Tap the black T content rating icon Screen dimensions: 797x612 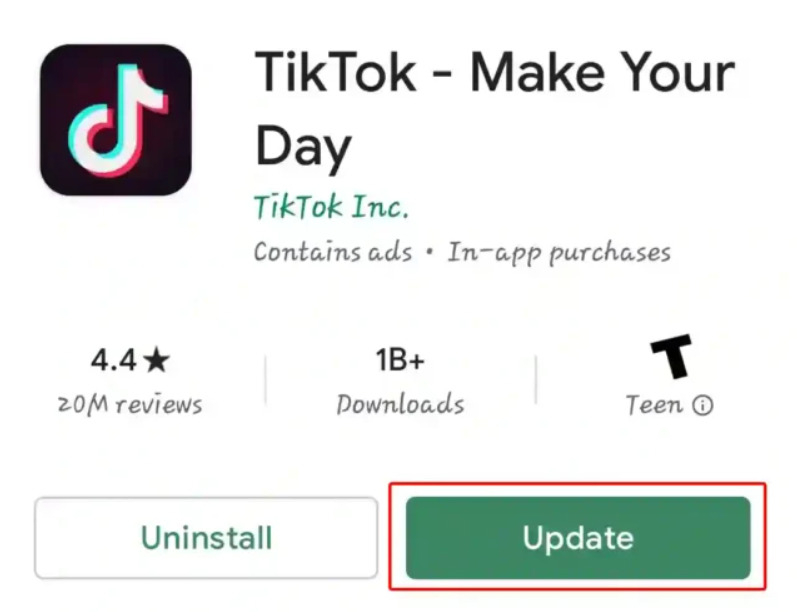[x=670, y=357]
